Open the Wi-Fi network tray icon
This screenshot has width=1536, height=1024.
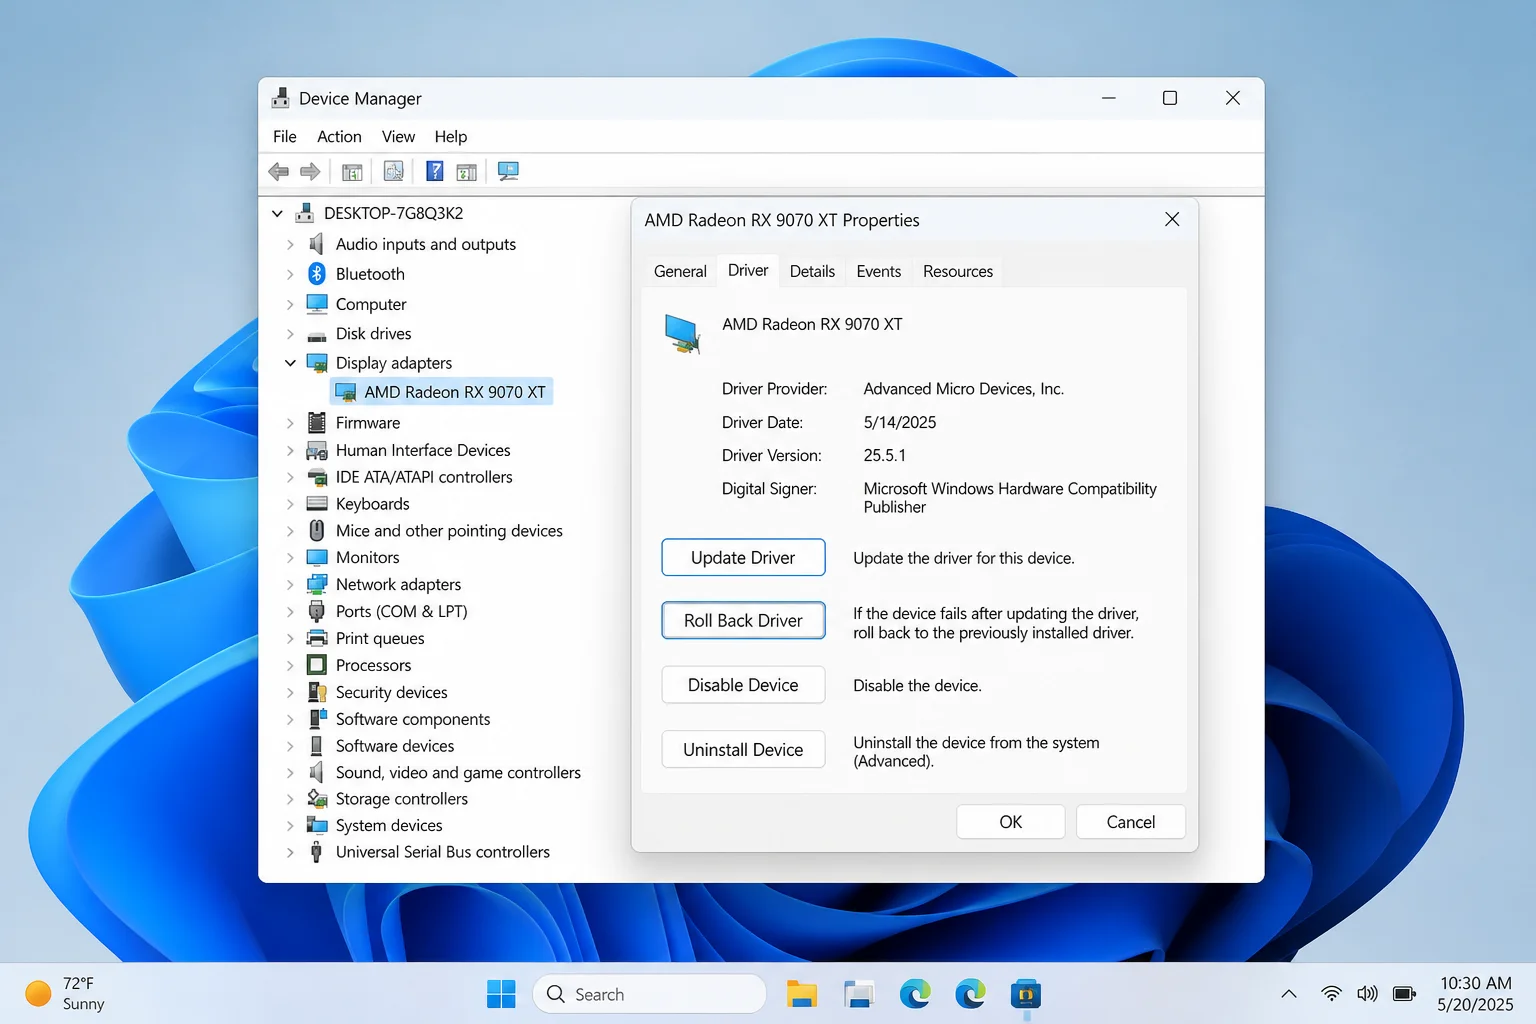pyautogui.click(x=1331, y=994)
